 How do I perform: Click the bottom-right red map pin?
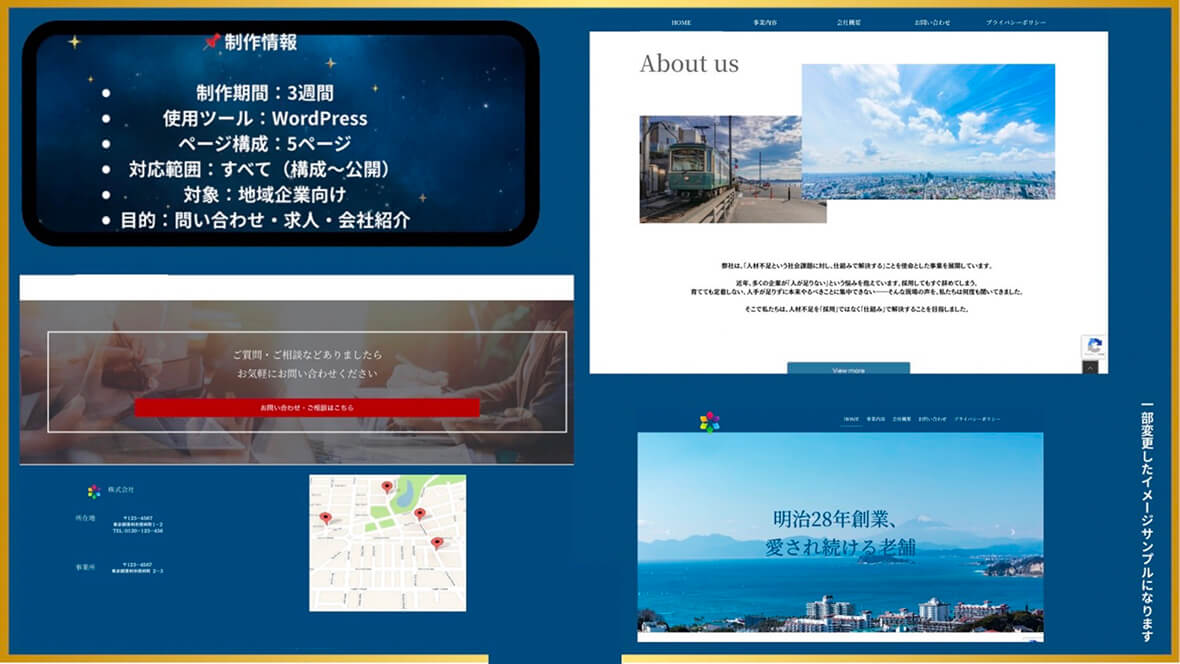[436, 543]
